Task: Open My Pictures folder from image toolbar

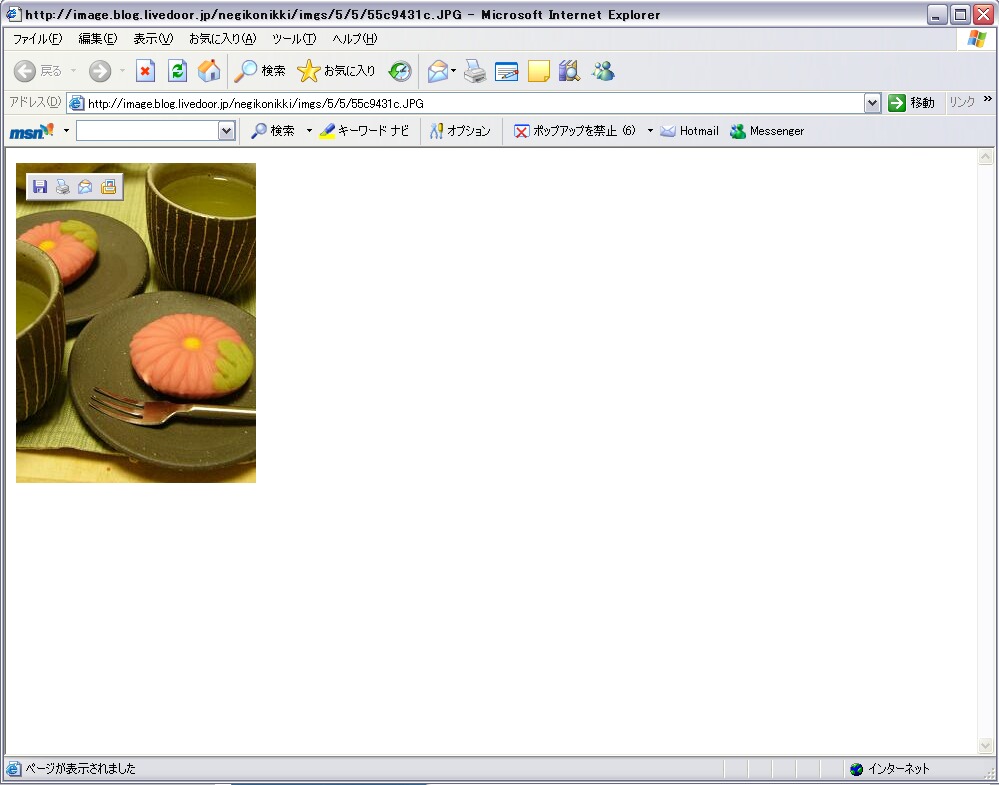Action: [x=108, y=187]
